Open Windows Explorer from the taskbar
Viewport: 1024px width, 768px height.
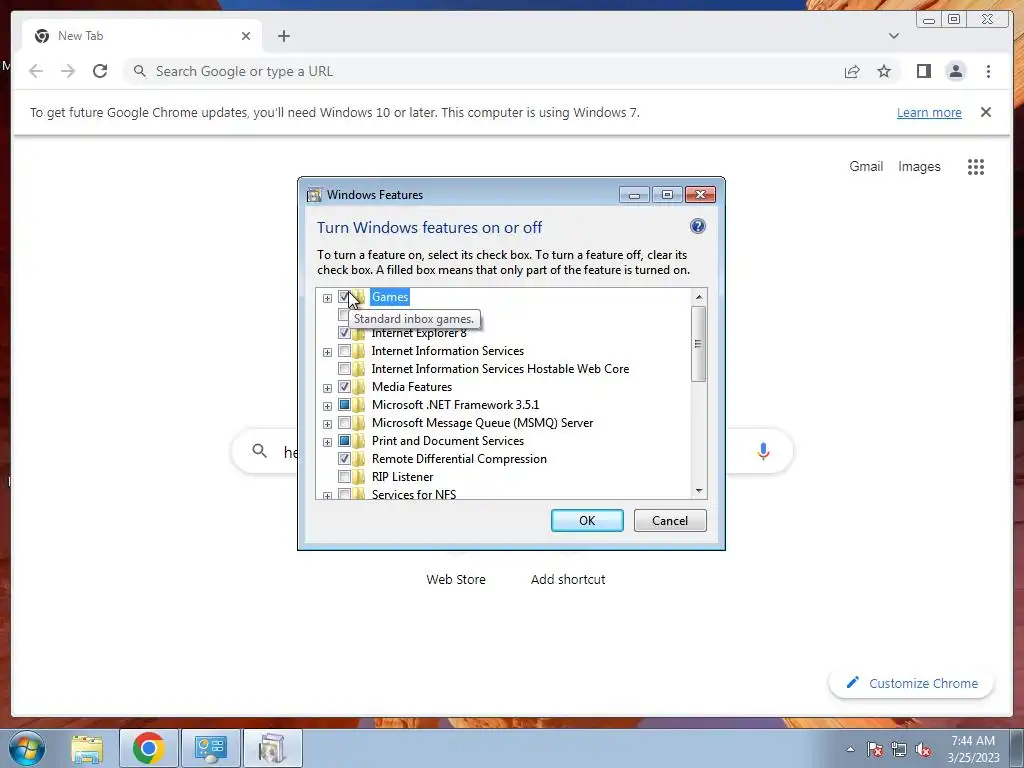[87, 749]
